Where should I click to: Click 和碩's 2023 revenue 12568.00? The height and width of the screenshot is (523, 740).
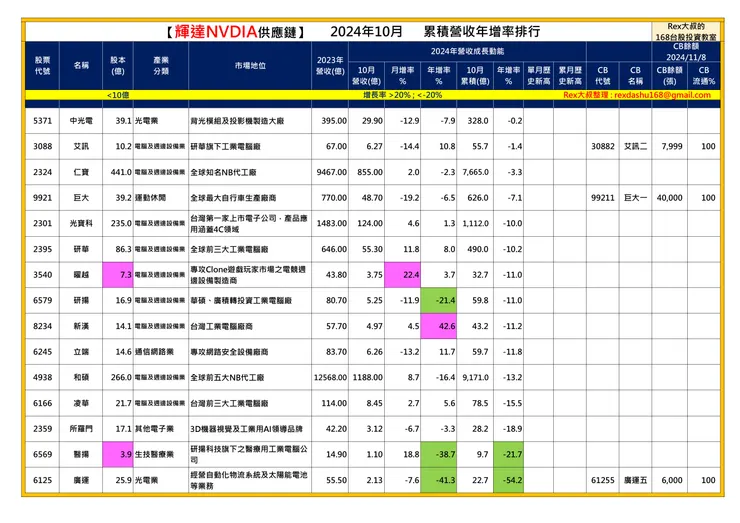[x=330, y=378]
